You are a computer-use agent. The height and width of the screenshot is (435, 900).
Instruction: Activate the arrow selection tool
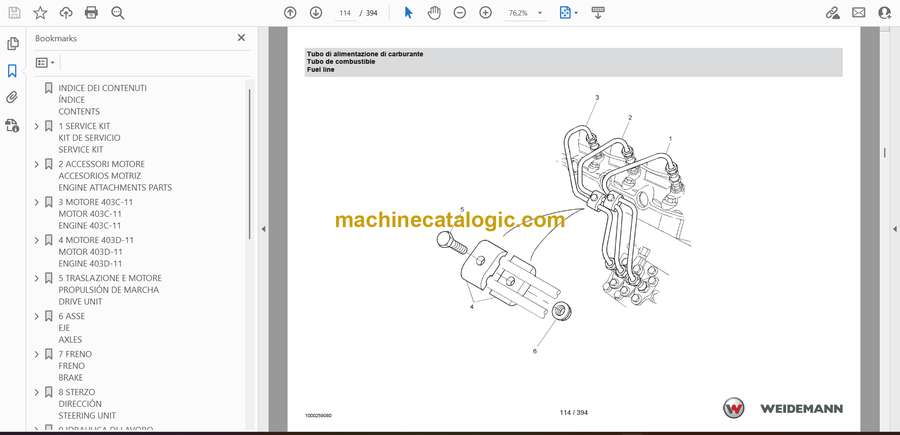(408, 13)
